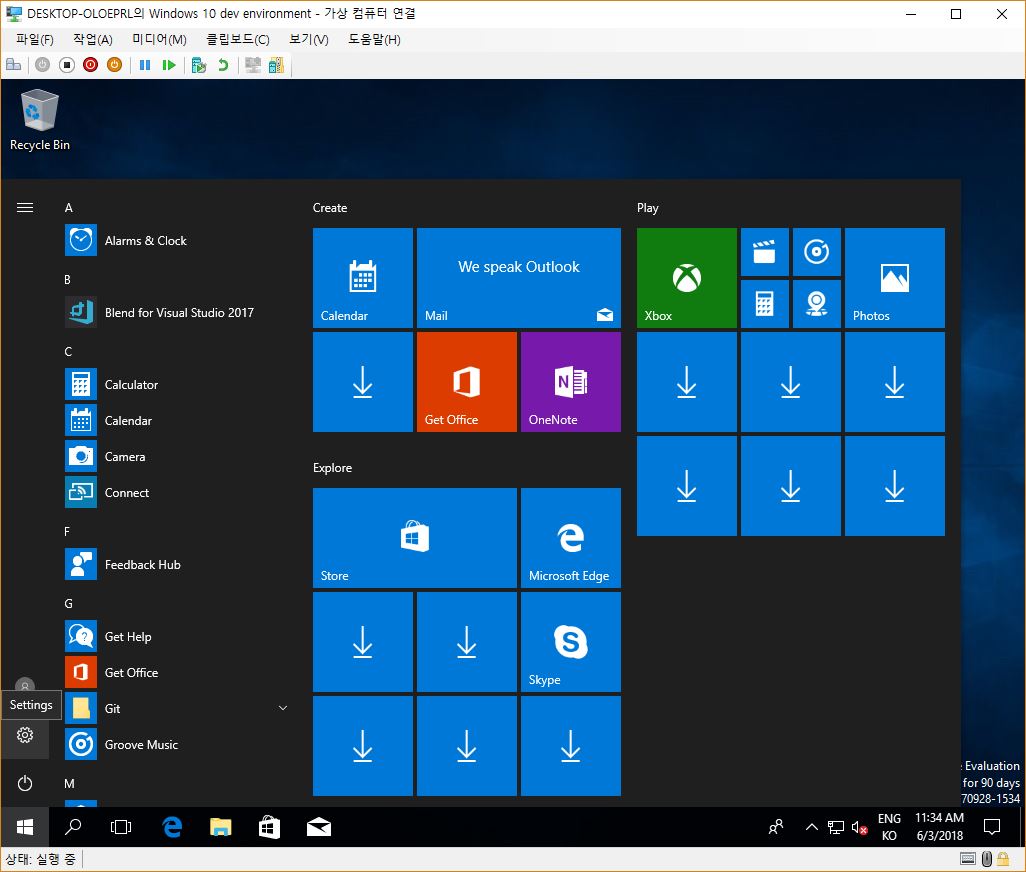Image resolution: width=1026 pixels, height=872 pixels.
Task: Open the OneNote purple tile
Action: click(571, 381)
